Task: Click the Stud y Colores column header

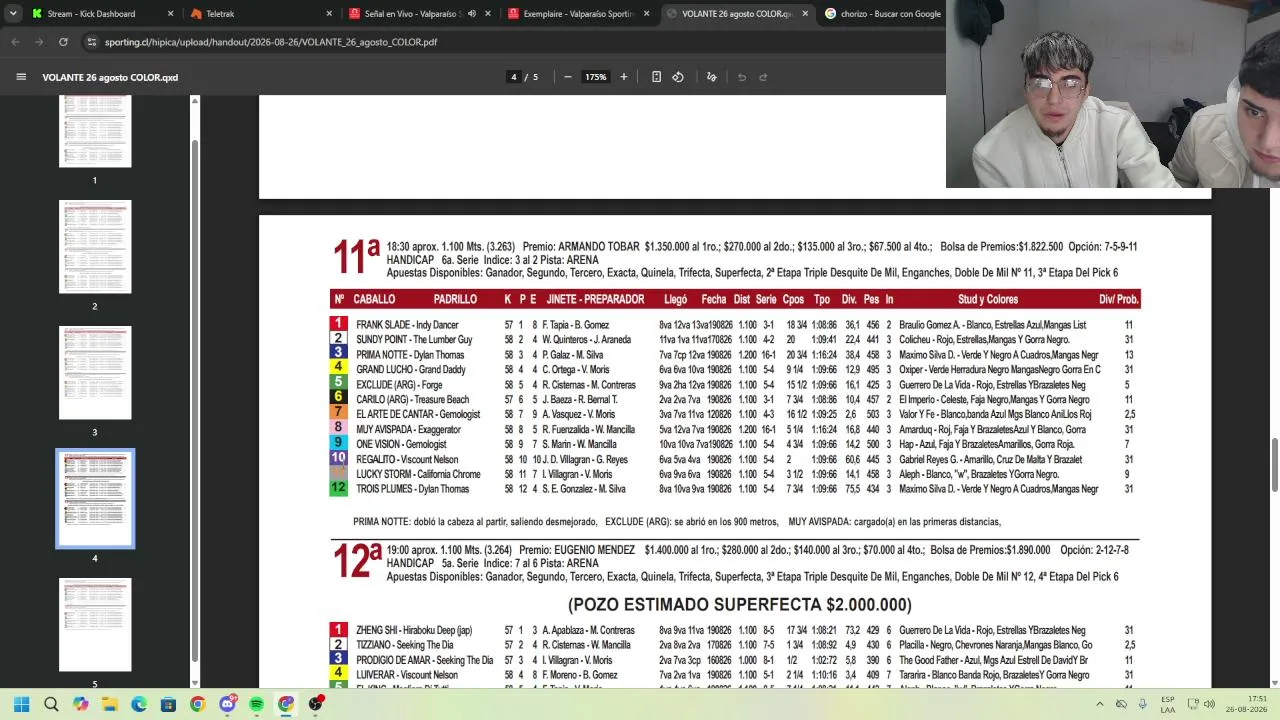Action: [x=988, y=300]
